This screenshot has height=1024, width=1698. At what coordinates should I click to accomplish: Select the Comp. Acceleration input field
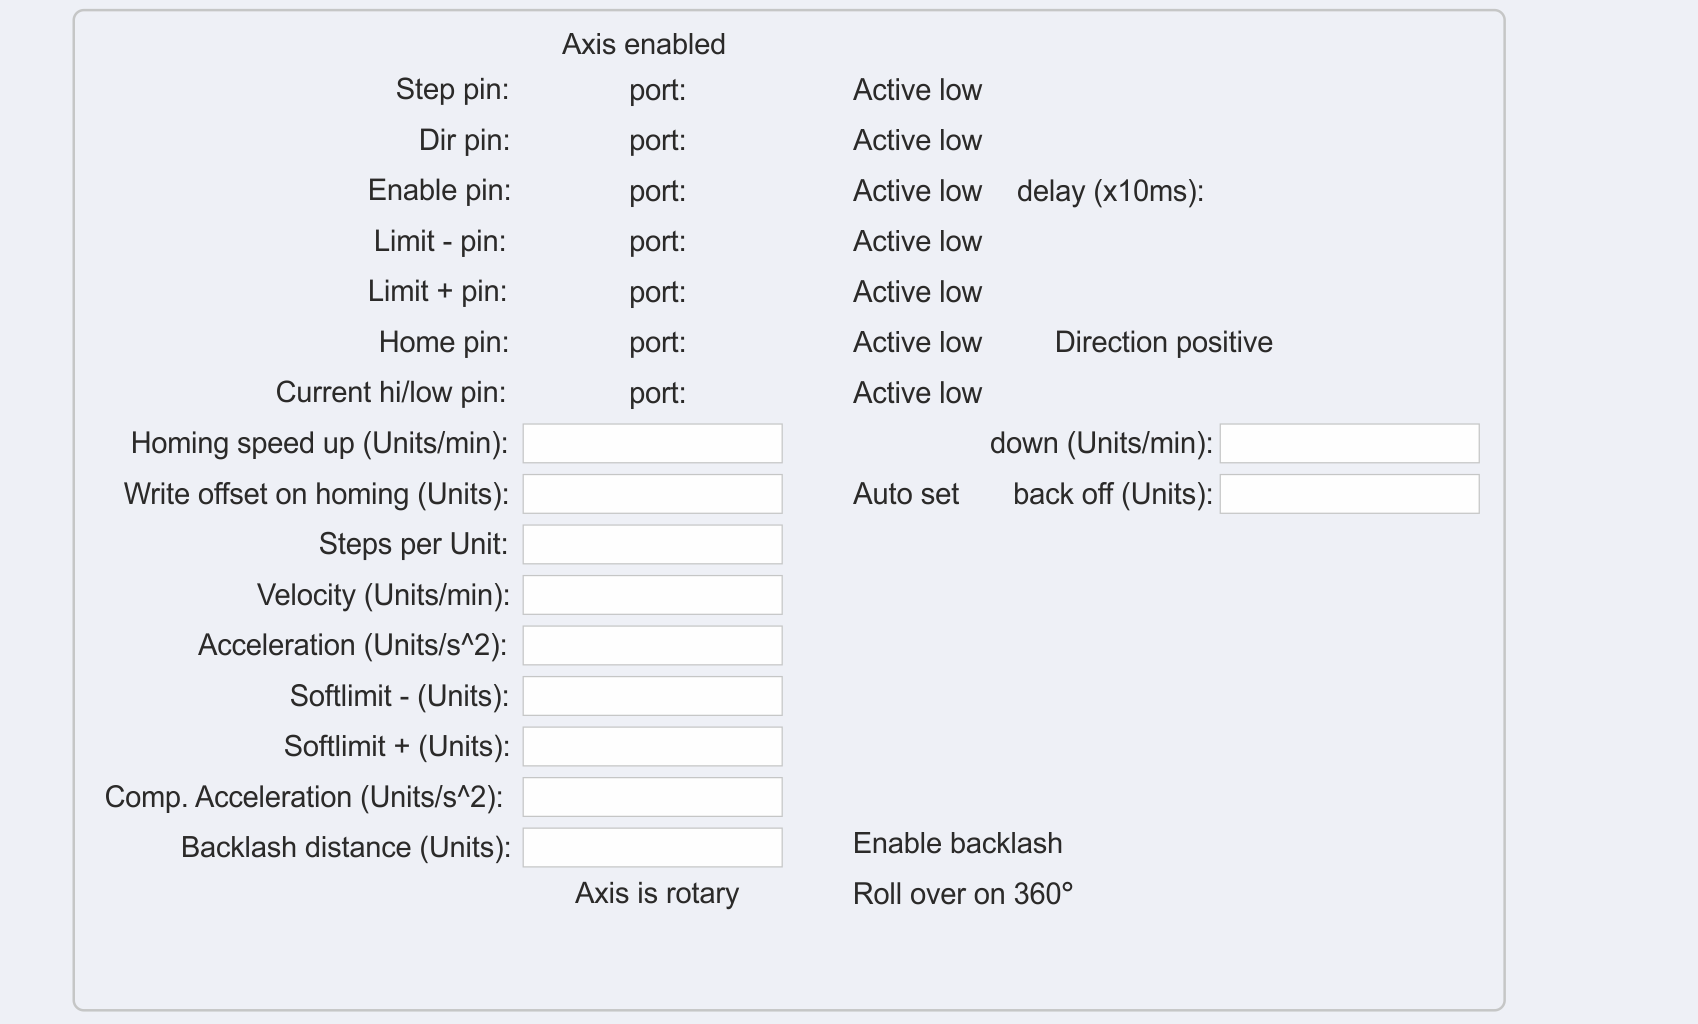click(652, 797)
